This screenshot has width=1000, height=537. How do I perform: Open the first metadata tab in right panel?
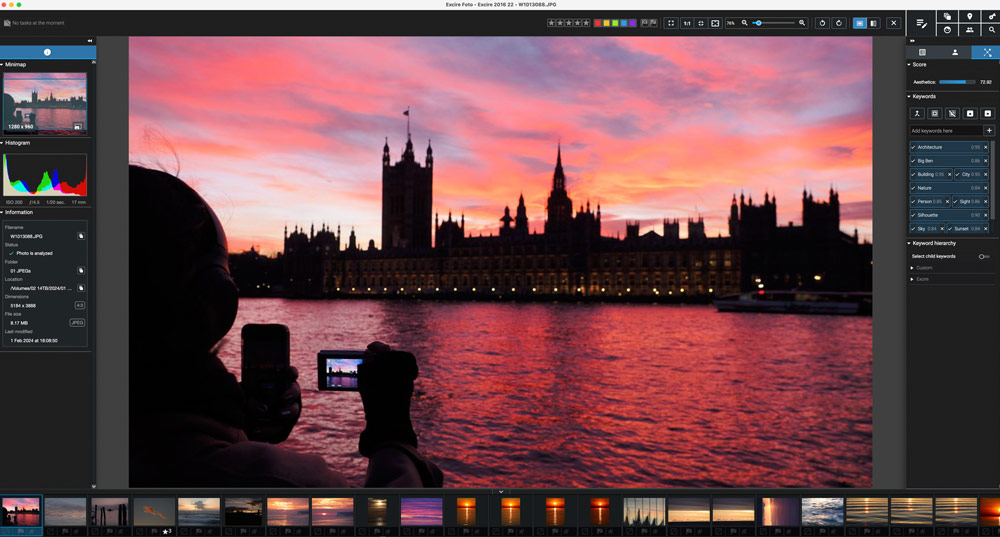click(922, 52)
